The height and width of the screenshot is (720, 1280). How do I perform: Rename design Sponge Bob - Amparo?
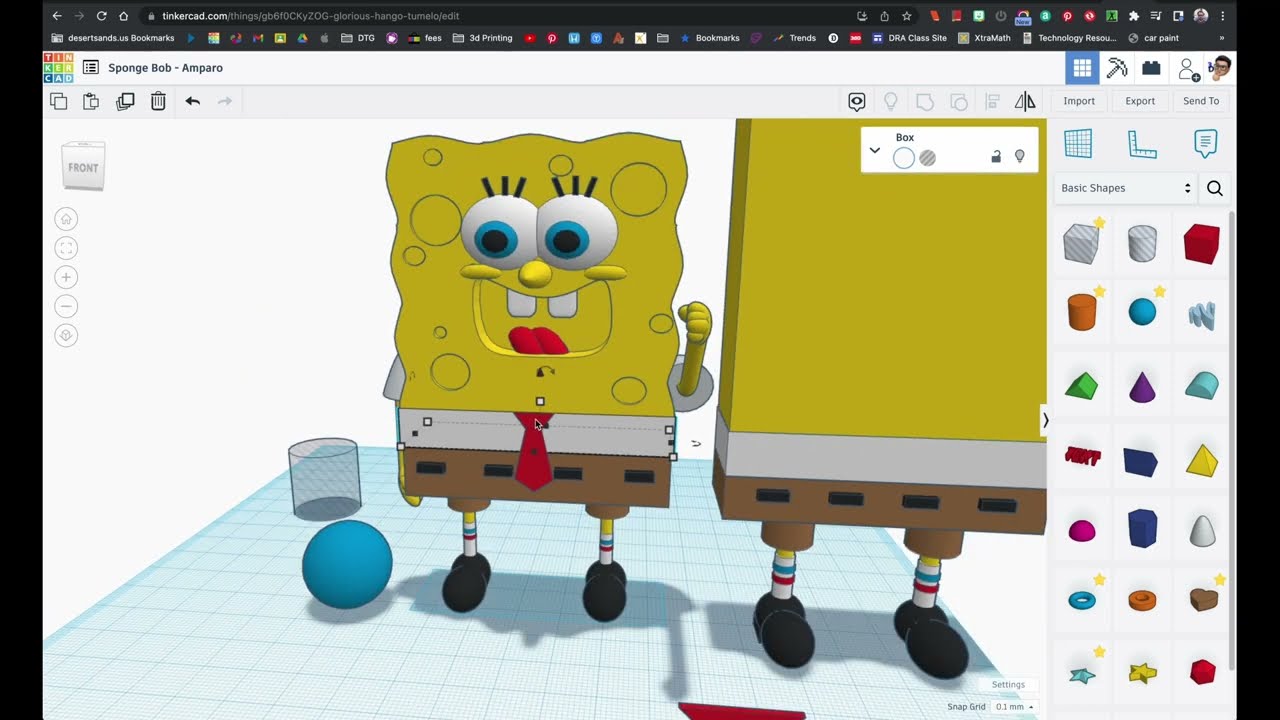click(166, 68)
